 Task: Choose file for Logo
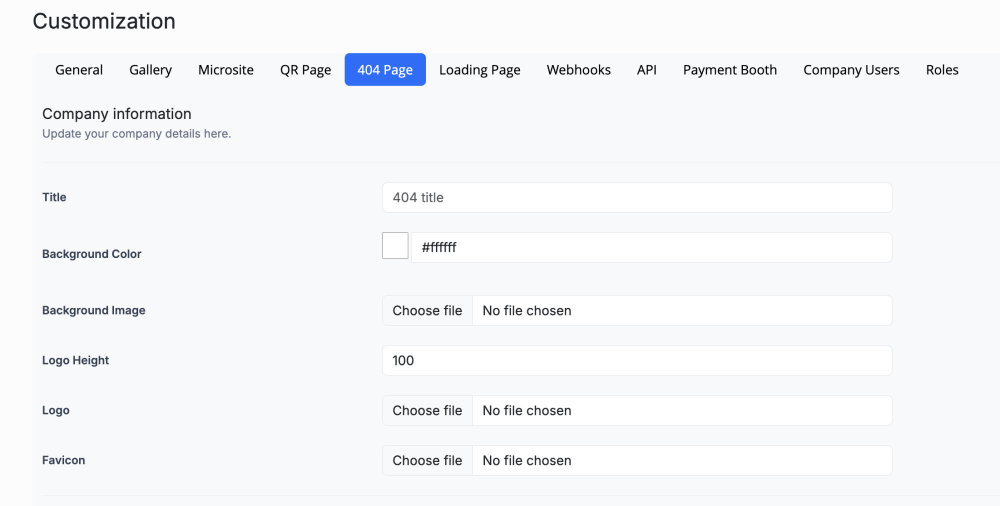click(427, 411)
